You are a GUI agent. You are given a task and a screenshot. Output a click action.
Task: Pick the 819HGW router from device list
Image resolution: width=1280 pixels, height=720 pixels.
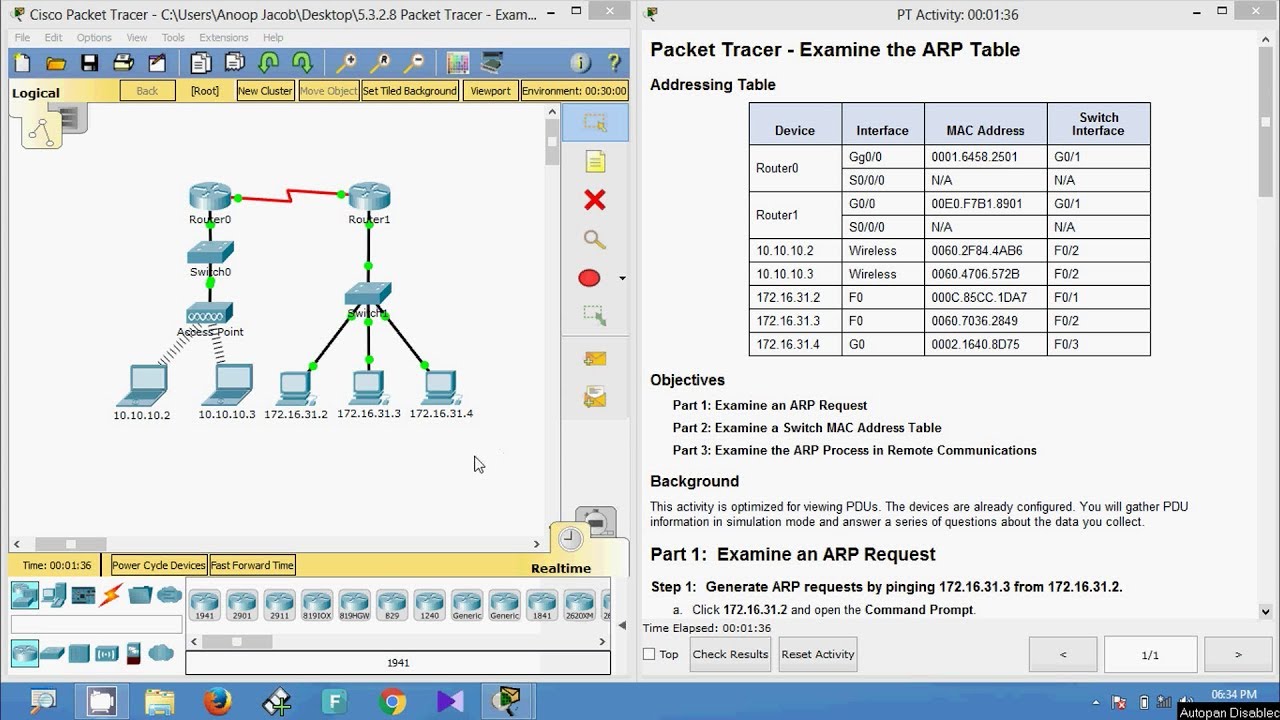click(354, 605)
